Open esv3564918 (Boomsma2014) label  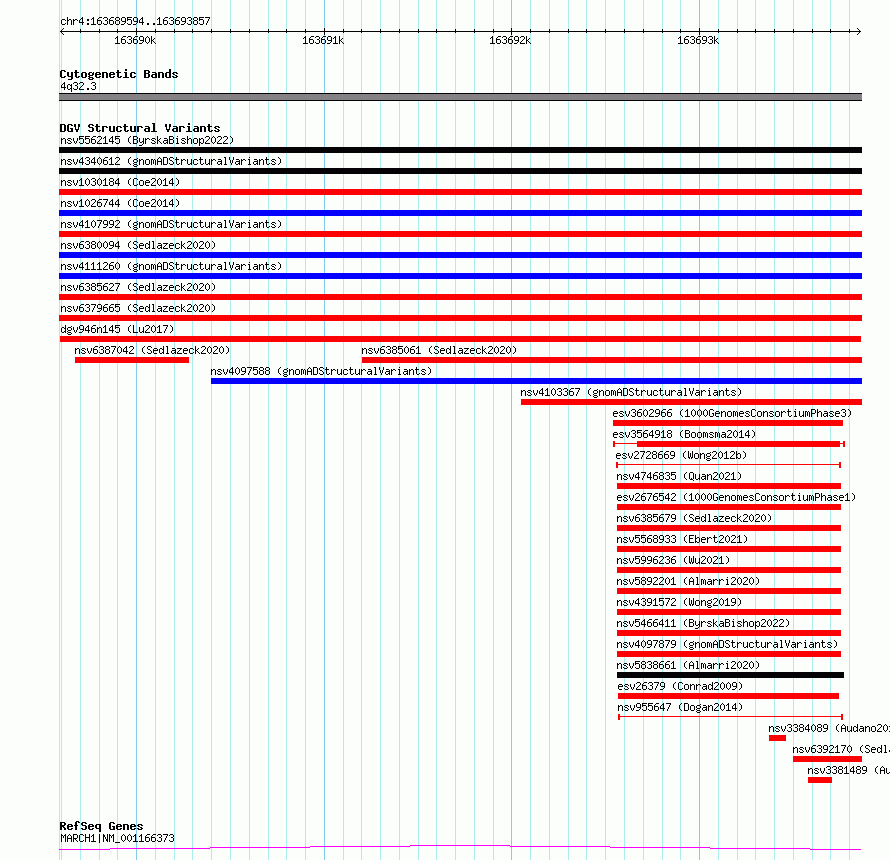point(685,434)
